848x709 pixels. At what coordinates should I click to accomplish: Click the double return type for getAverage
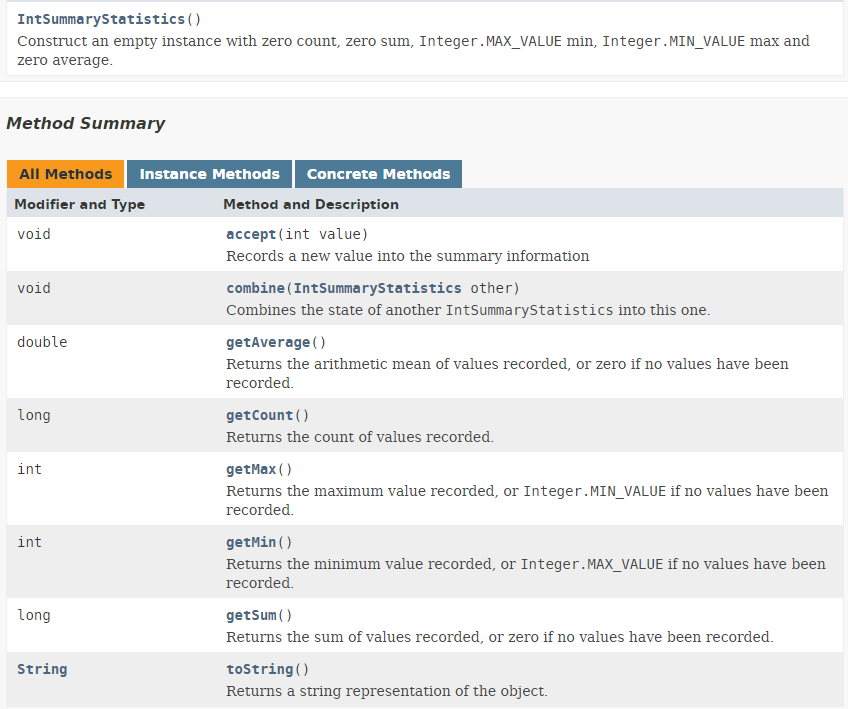point(42,342)
